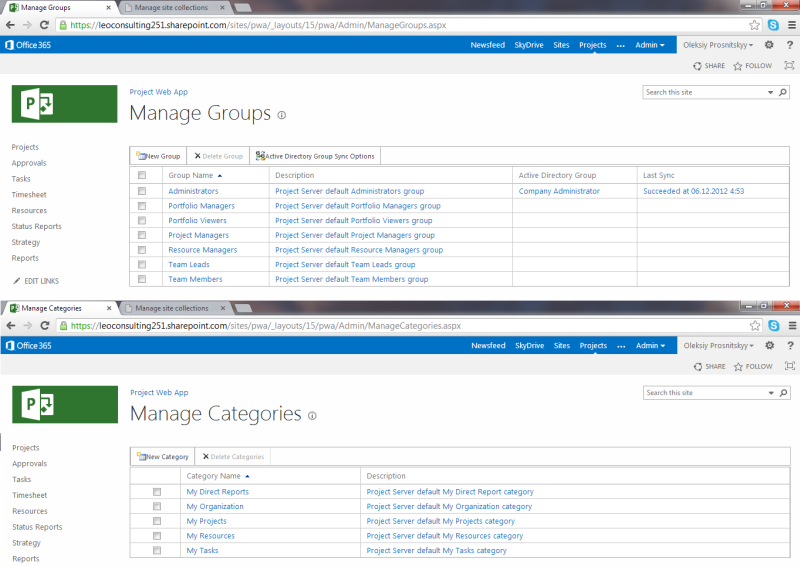This screenshot has width=800, height=566.
Task: Open ellipsis more links in Manage Groups window
Action: pos(620,45)
